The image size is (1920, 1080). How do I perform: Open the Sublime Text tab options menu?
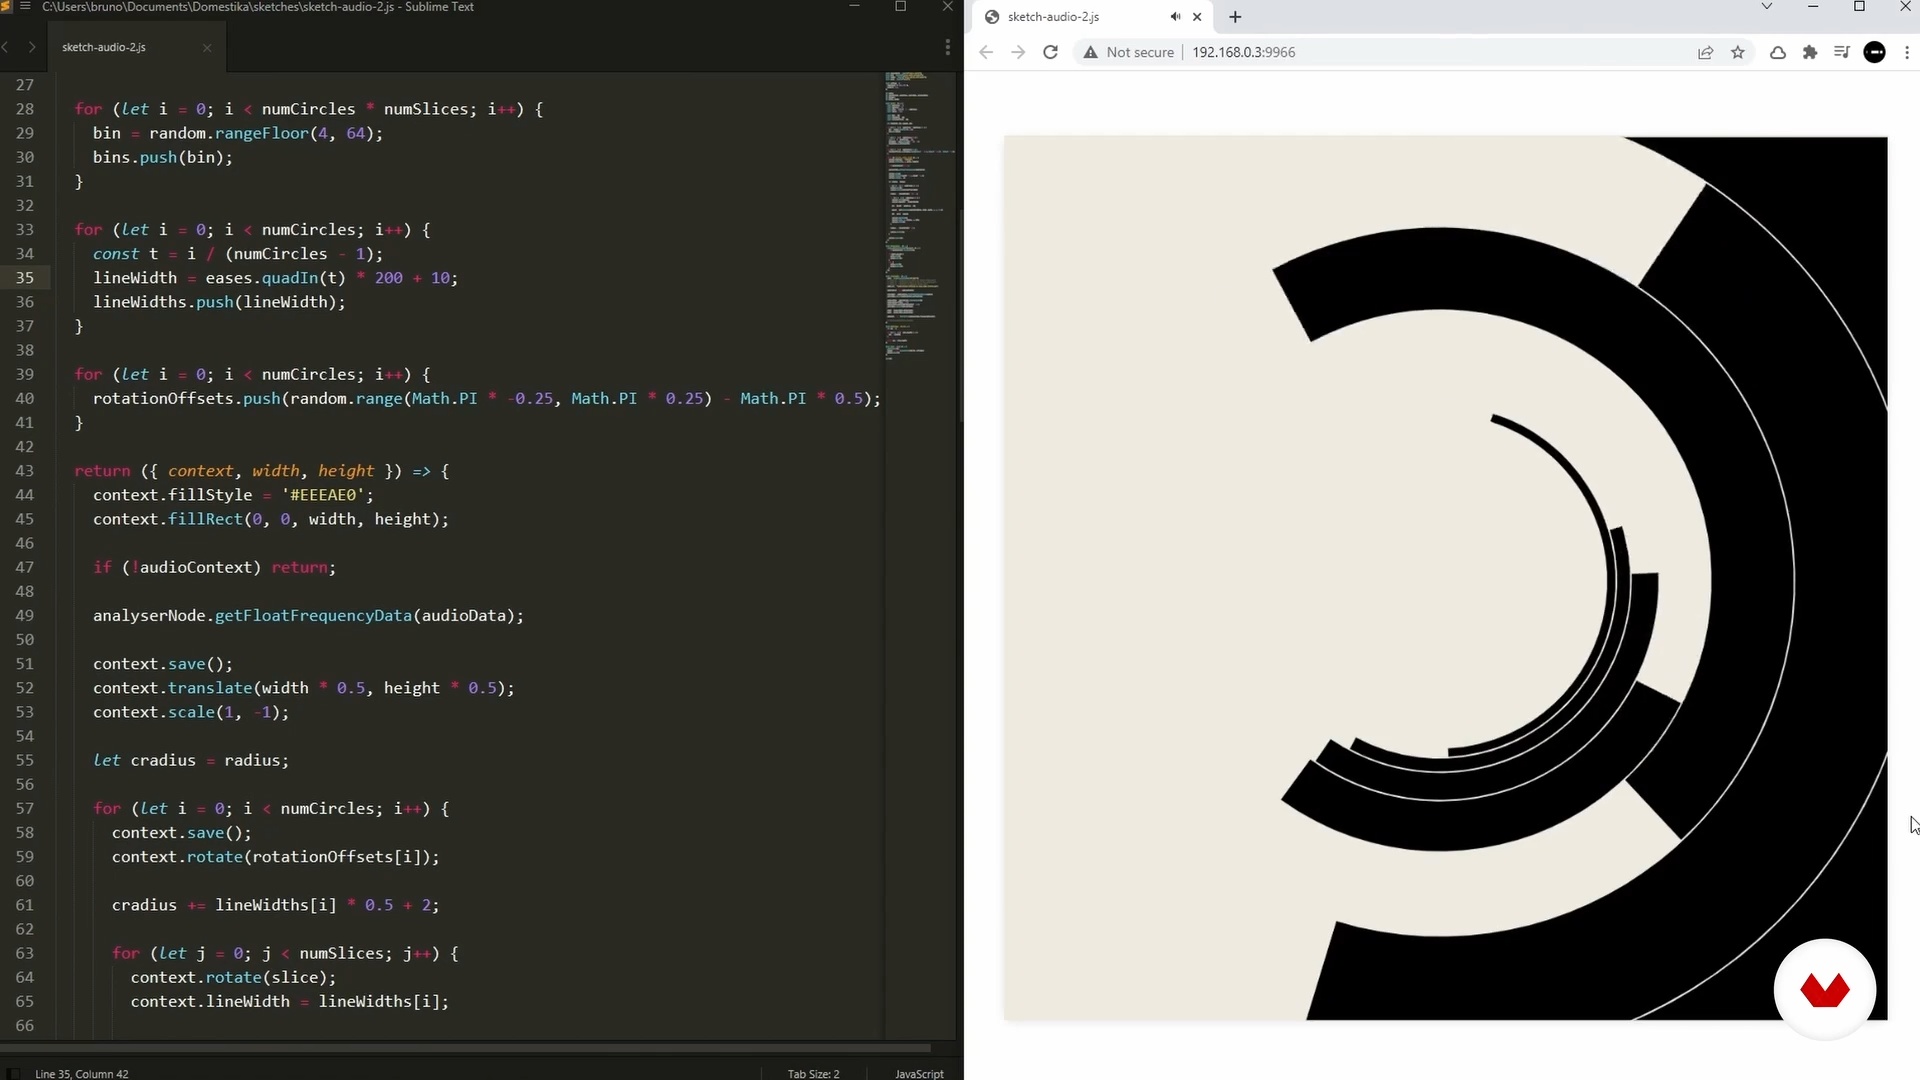[x=947, y=47]
